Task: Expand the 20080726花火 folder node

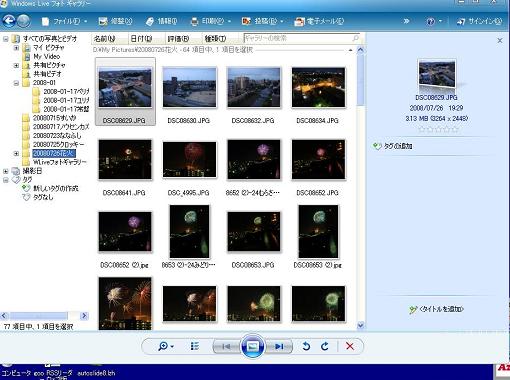Action: tap(16, 153)
